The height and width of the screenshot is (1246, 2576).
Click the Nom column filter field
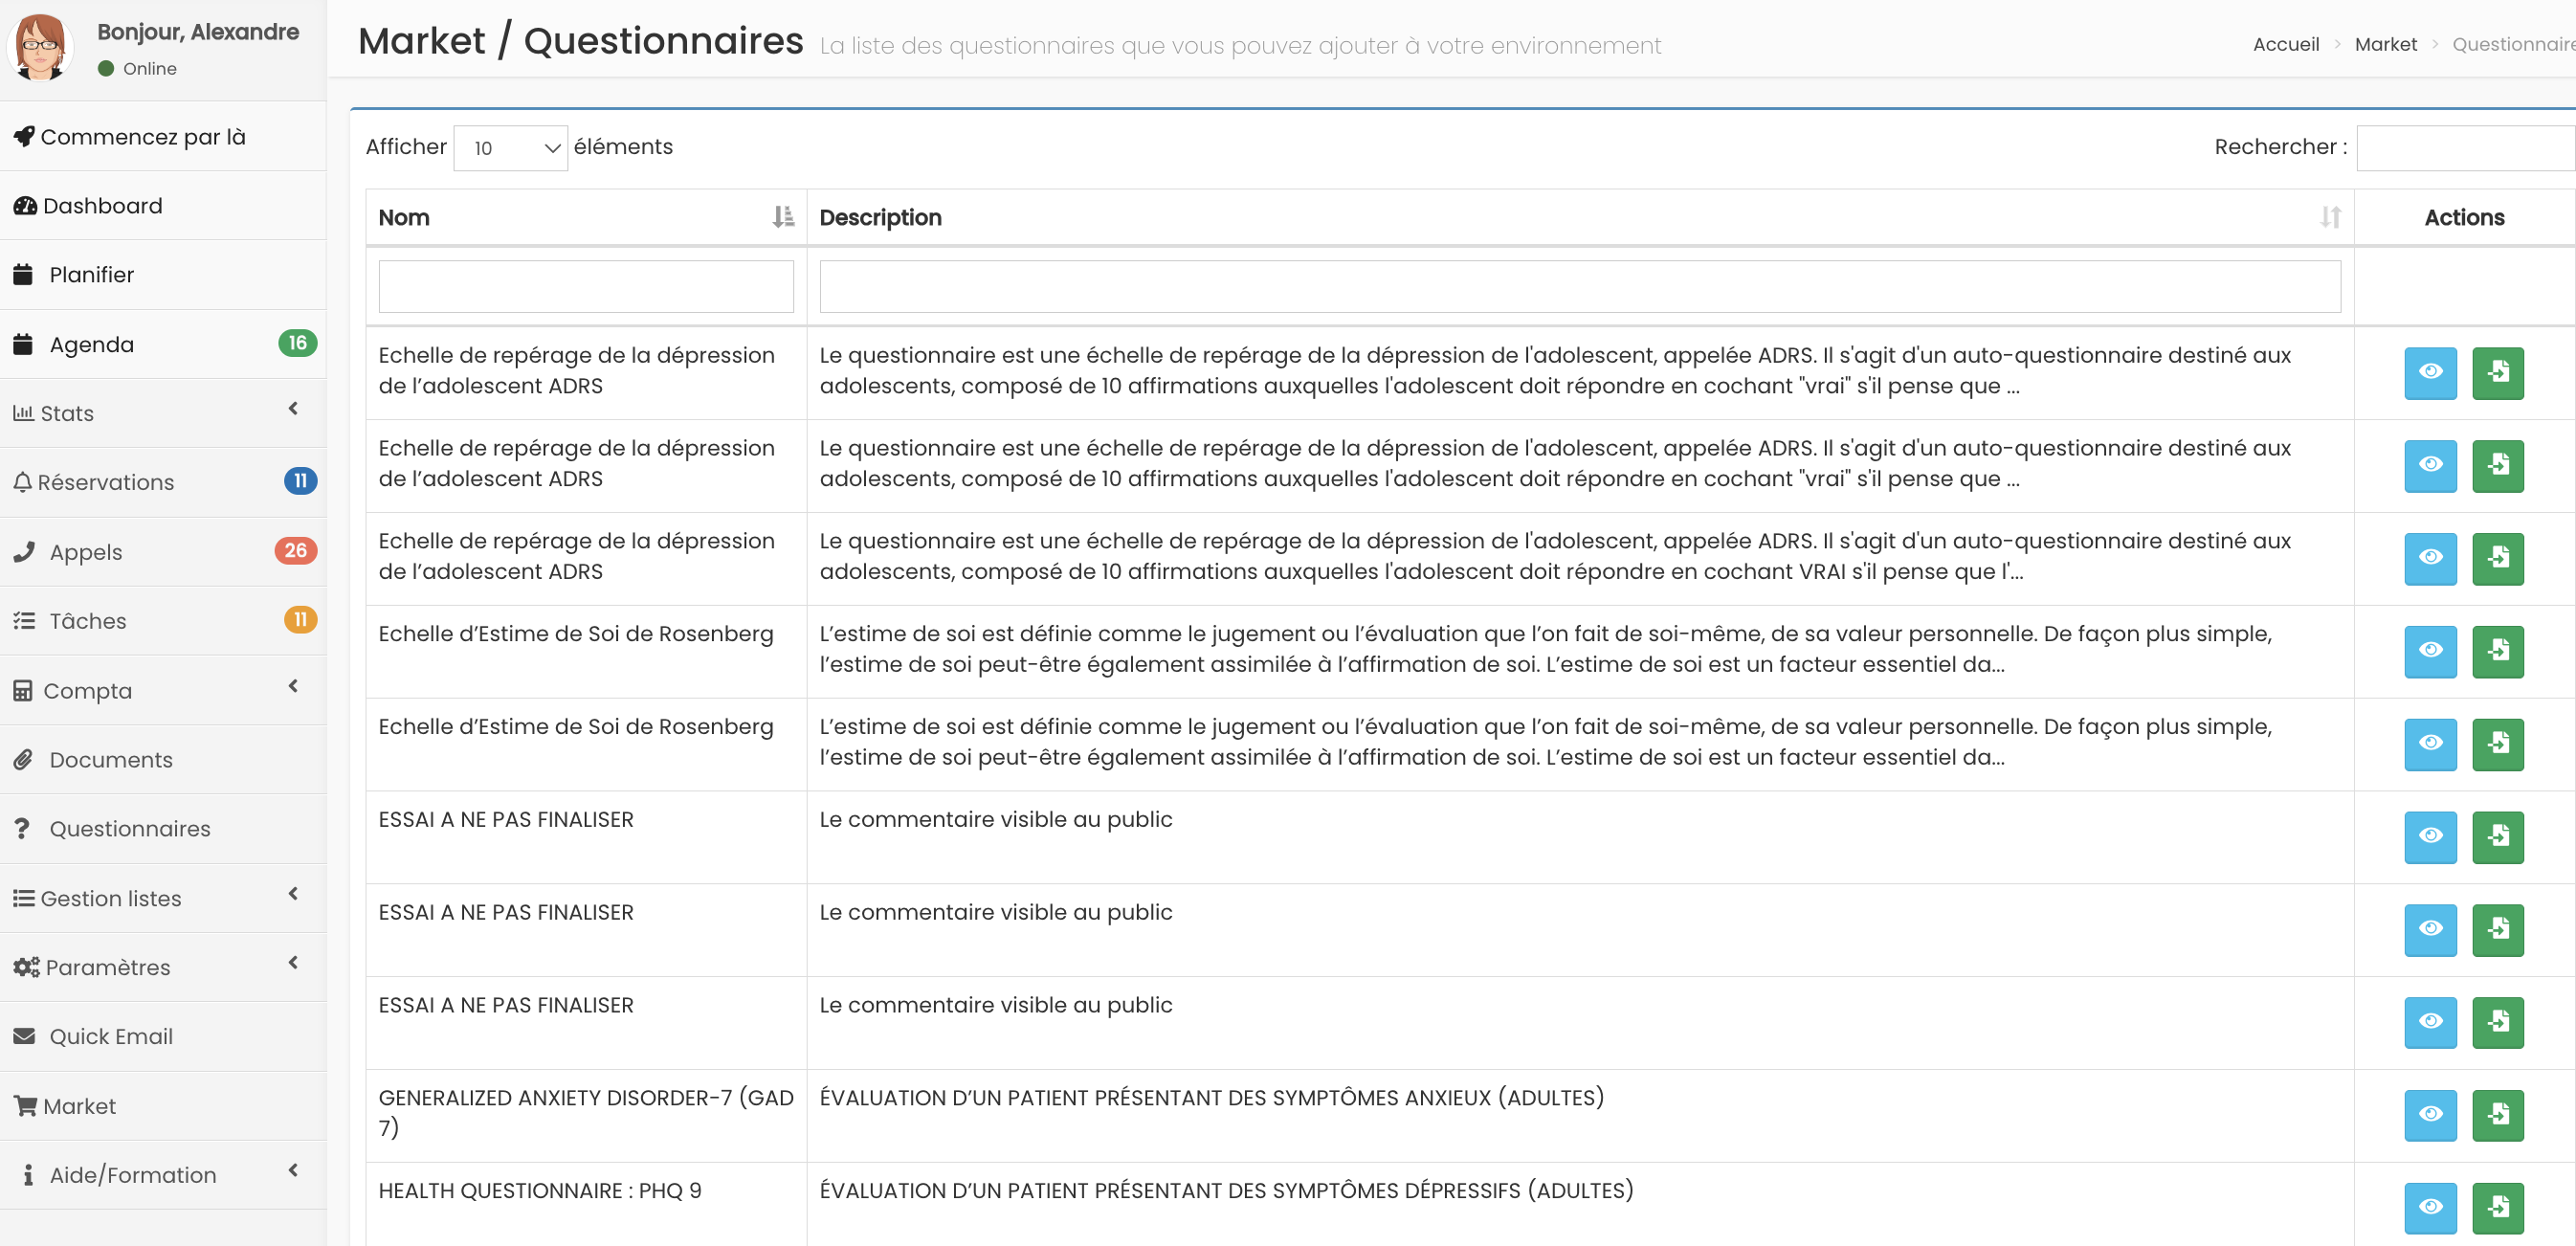(x=586, y=287)
